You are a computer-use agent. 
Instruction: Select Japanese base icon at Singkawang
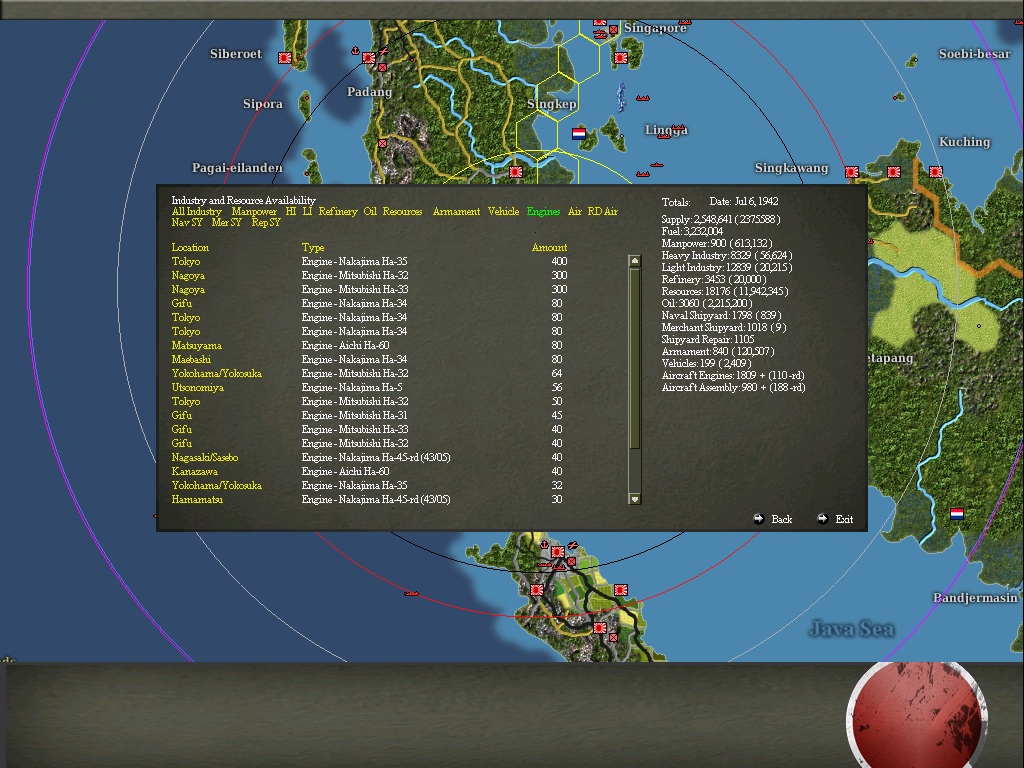[x=852, y=172]
